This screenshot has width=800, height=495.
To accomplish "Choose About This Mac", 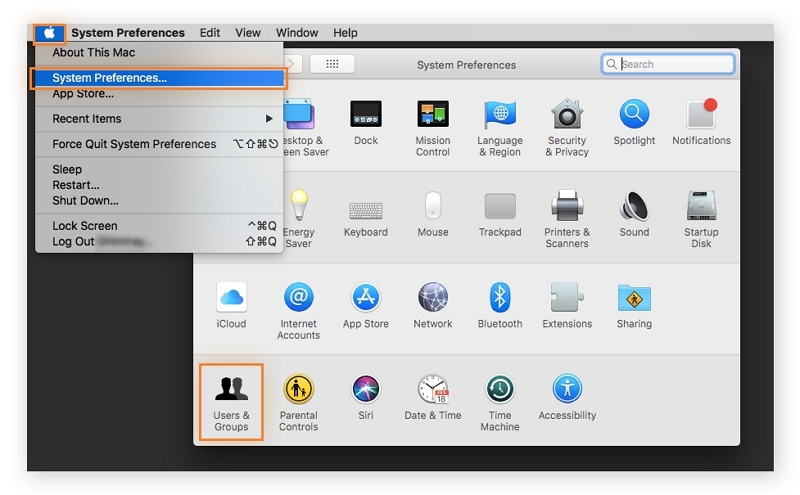I will 159,53.
